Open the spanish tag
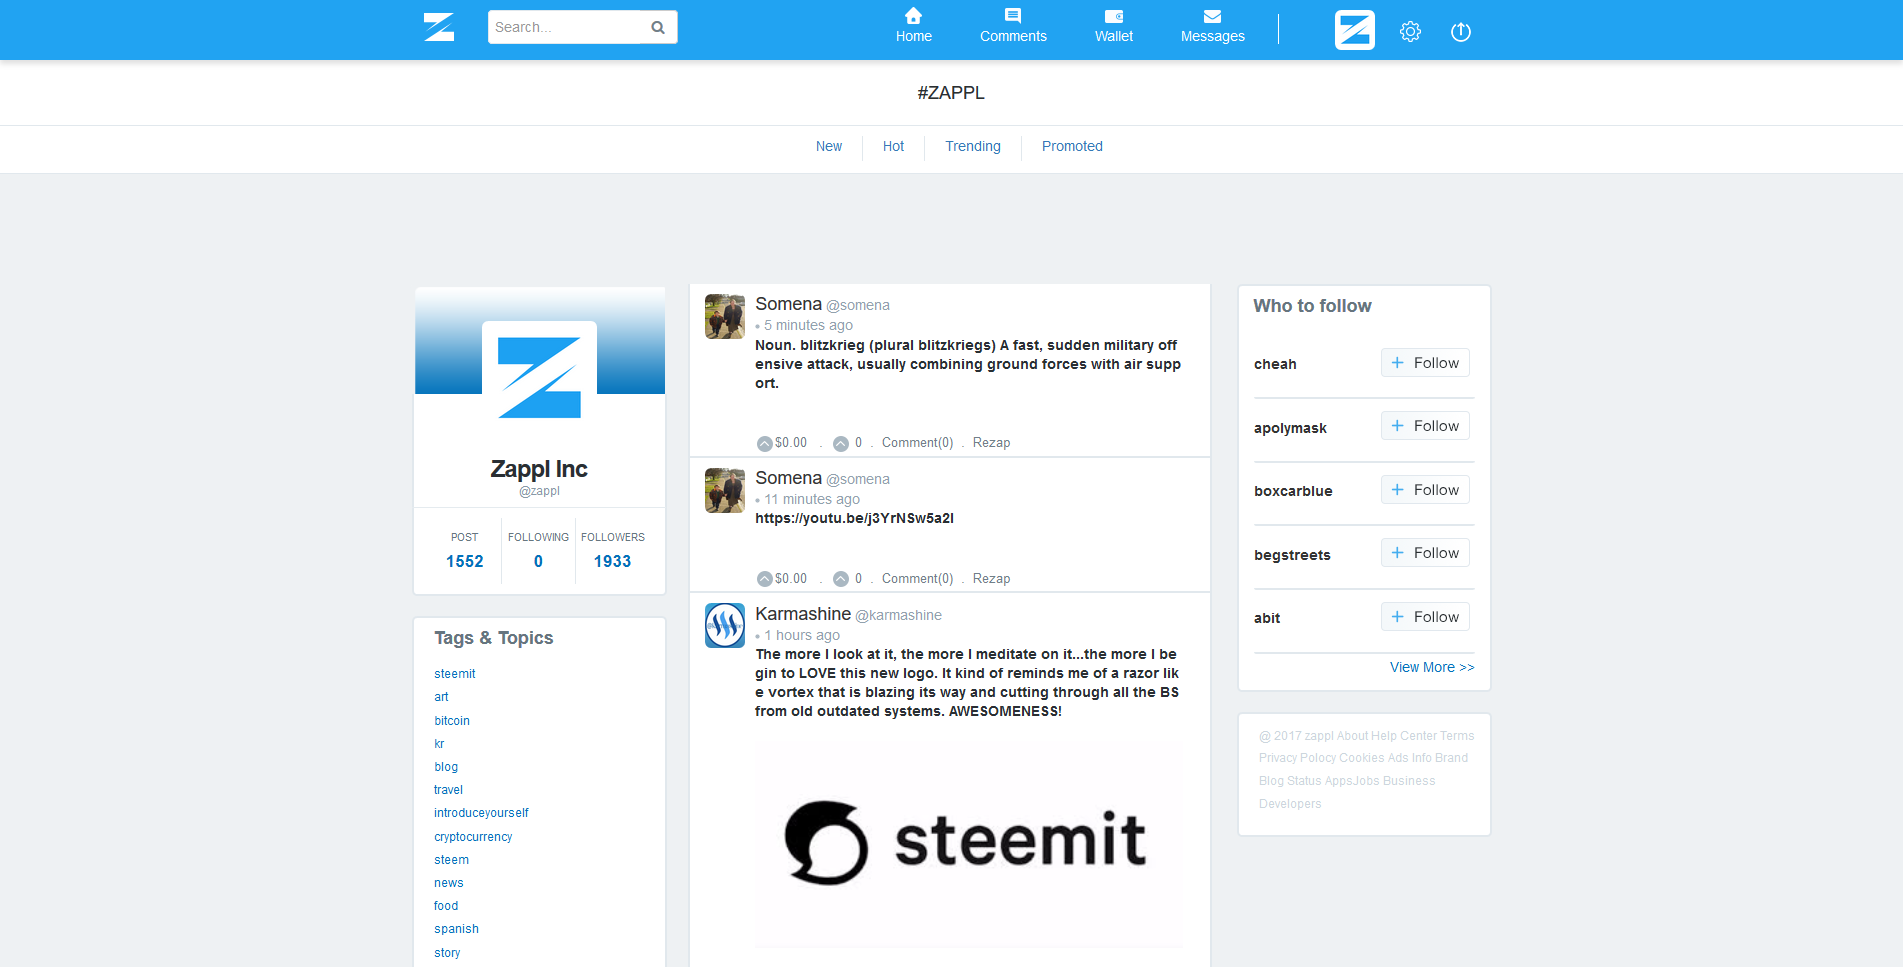Screen dimensions: 1903x967 tap(456, 929)
